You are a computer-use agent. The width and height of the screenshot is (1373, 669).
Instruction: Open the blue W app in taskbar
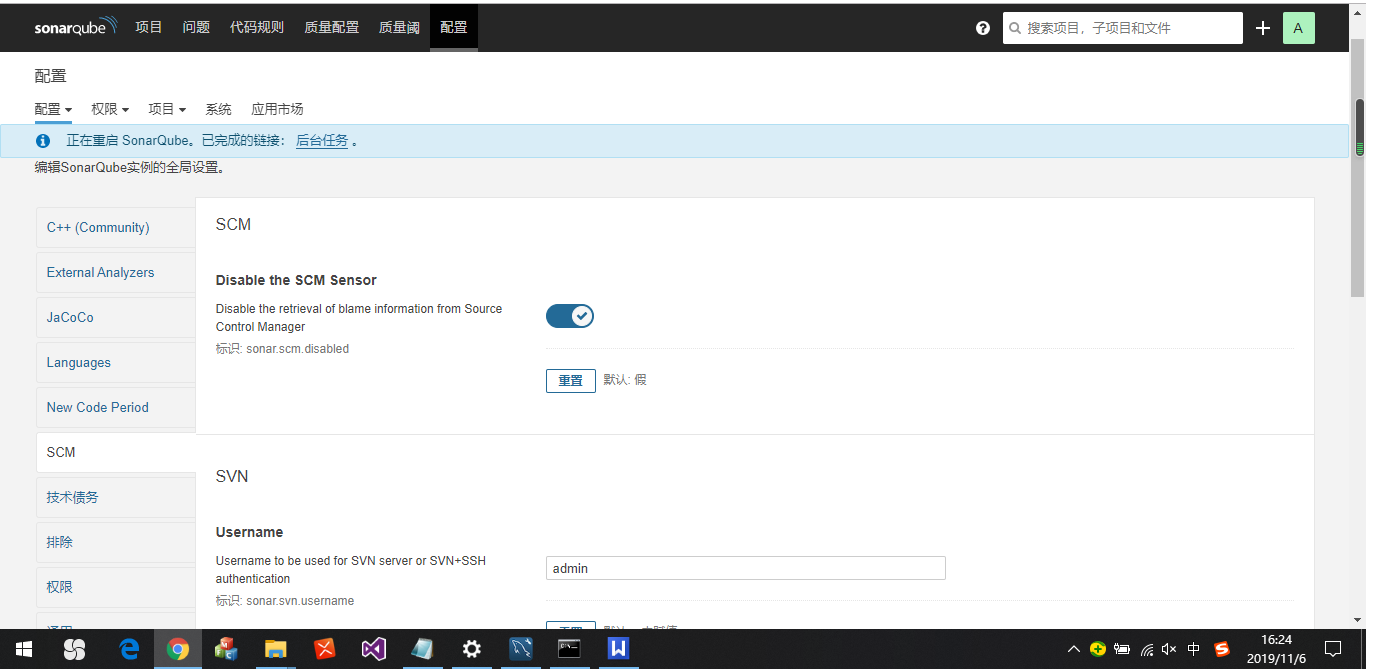(x=619, y=649)
